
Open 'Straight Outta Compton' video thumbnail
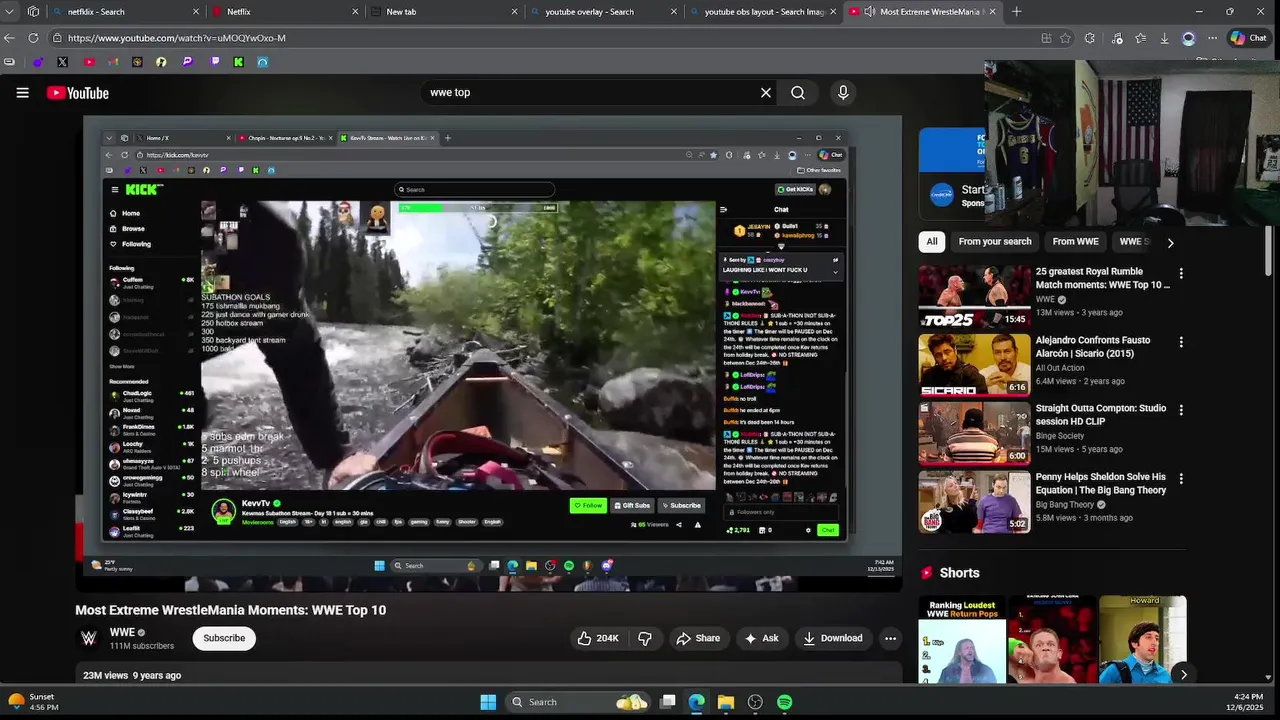[974, 433]
